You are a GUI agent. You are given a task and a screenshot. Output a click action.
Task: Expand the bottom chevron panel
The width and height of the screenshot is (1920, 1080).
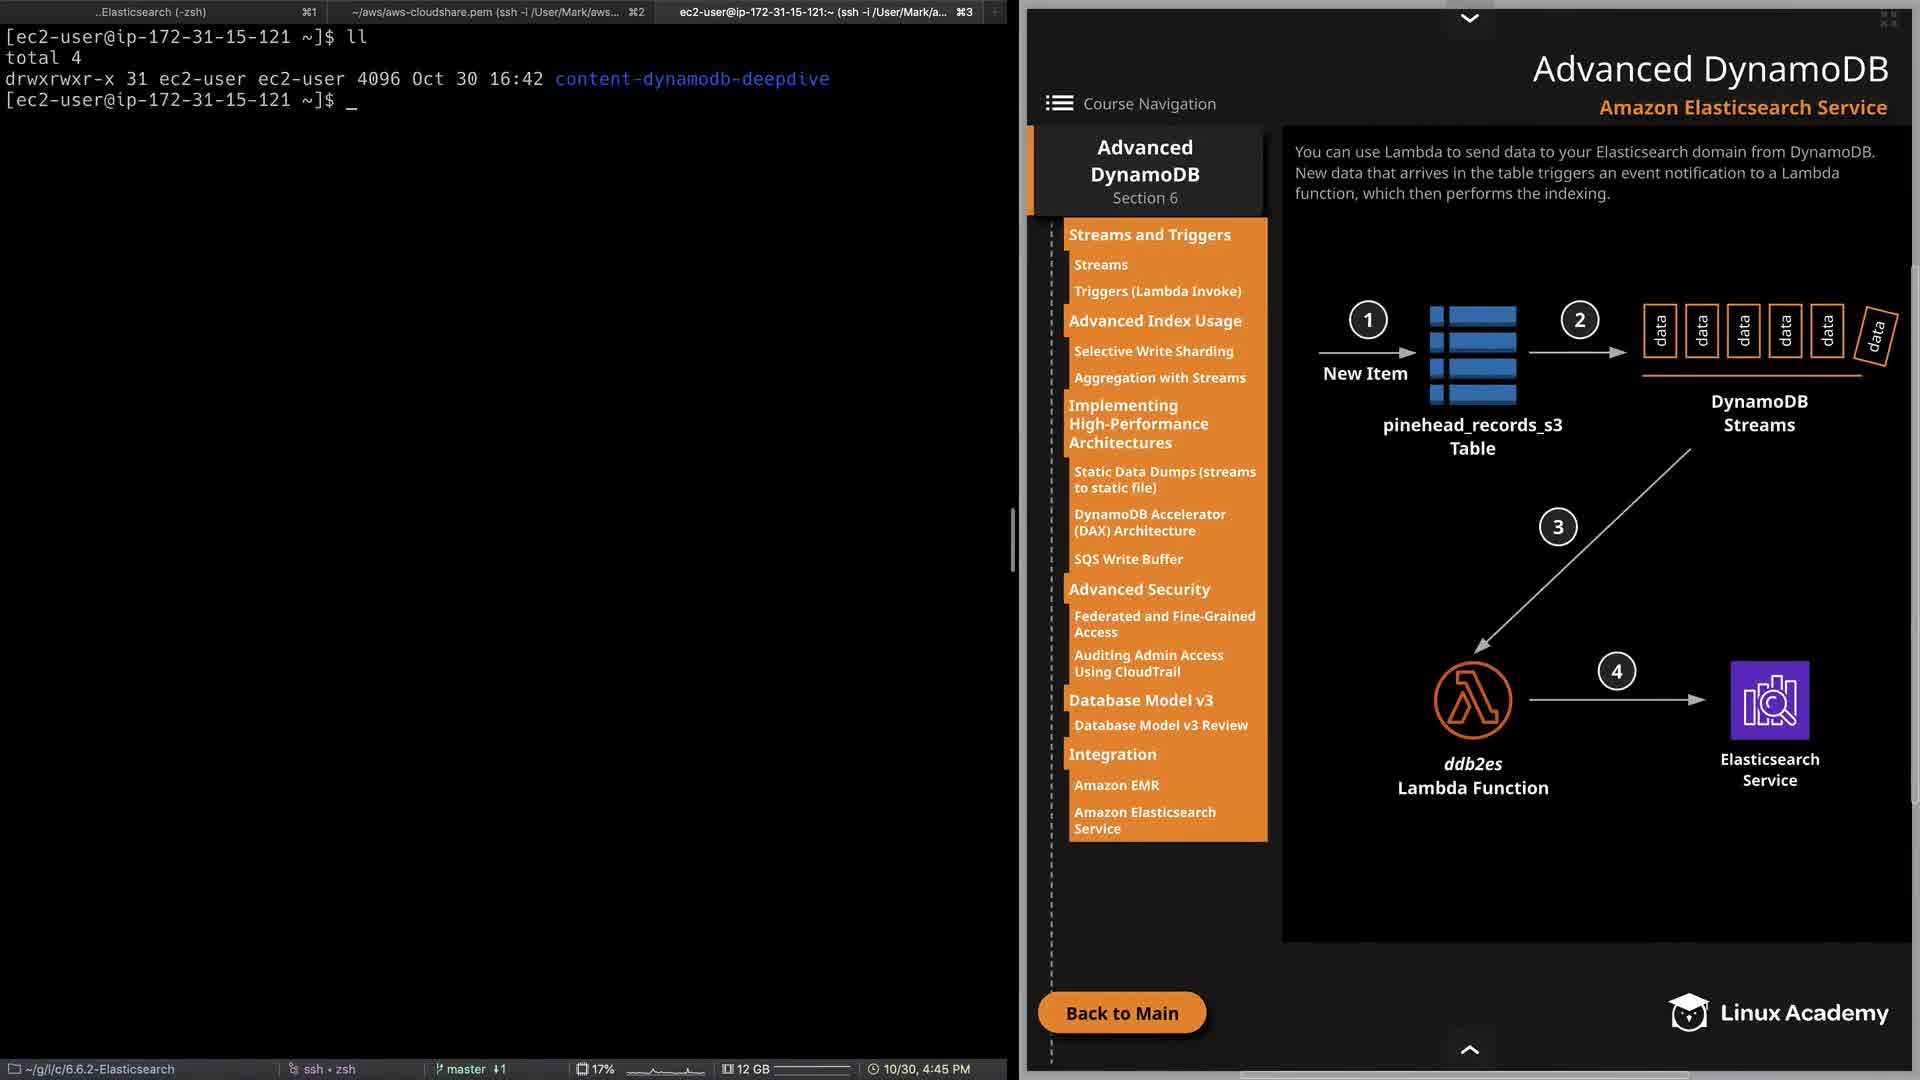click(x=1469, y=1049)
